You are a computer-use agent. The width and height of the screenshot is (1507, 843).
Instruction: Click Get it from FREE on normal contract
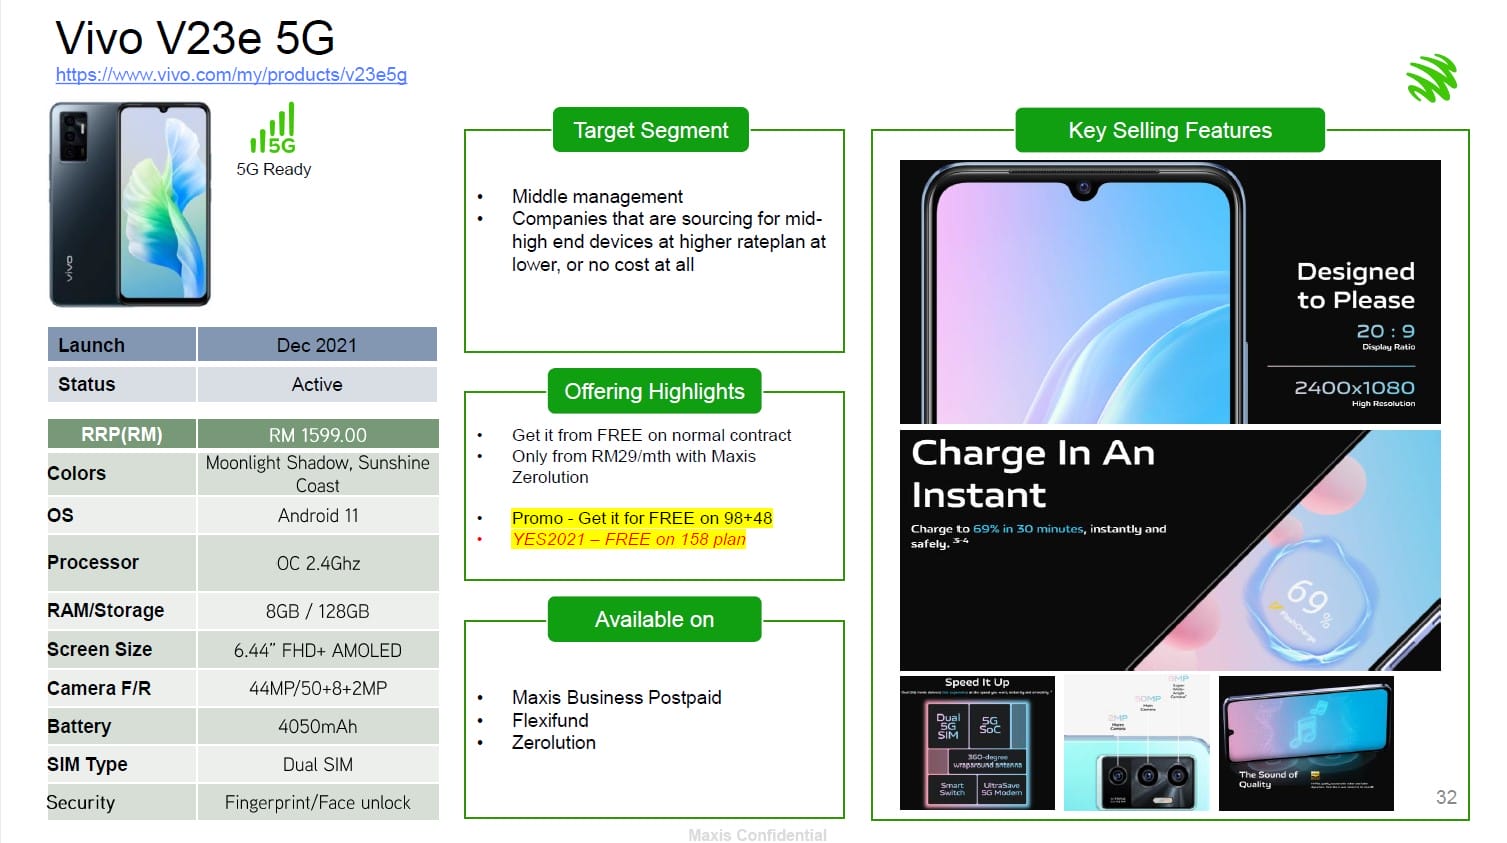(651, 435)
